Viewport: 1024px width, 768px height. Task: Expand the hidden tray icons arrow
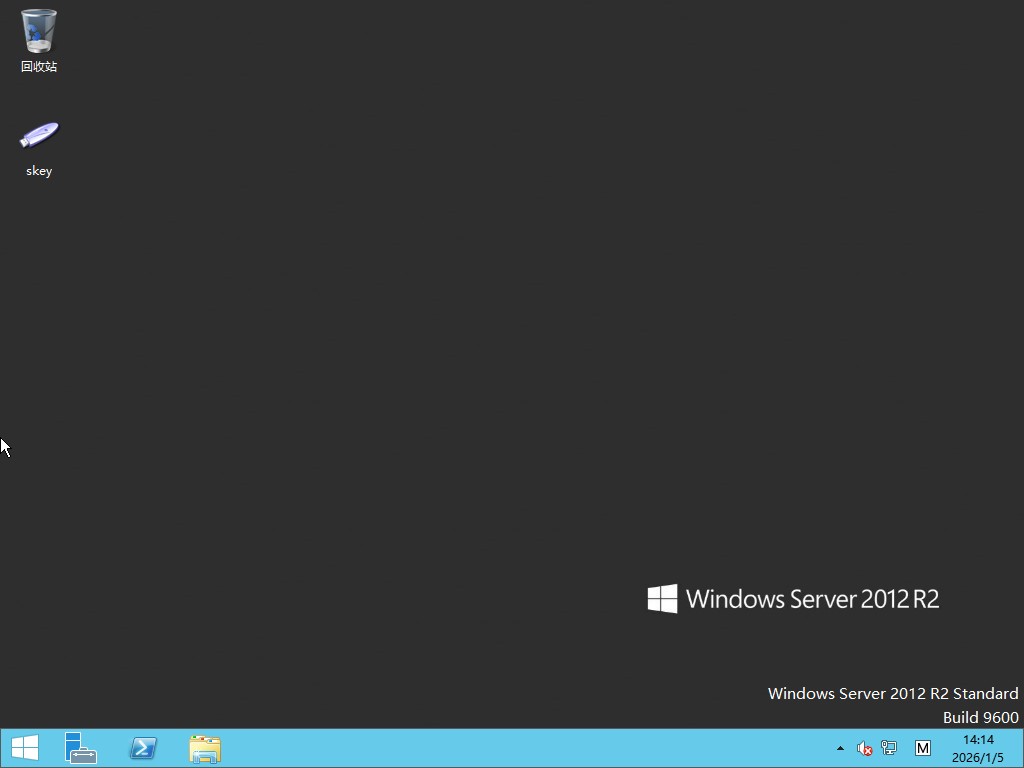tap(840, 748)
